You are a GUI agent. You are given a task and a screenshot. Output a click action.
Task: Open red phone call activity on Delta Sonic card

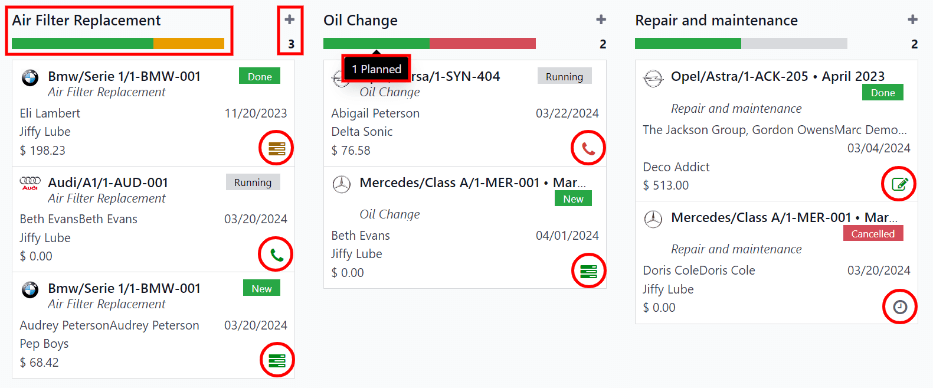point(588,149)
